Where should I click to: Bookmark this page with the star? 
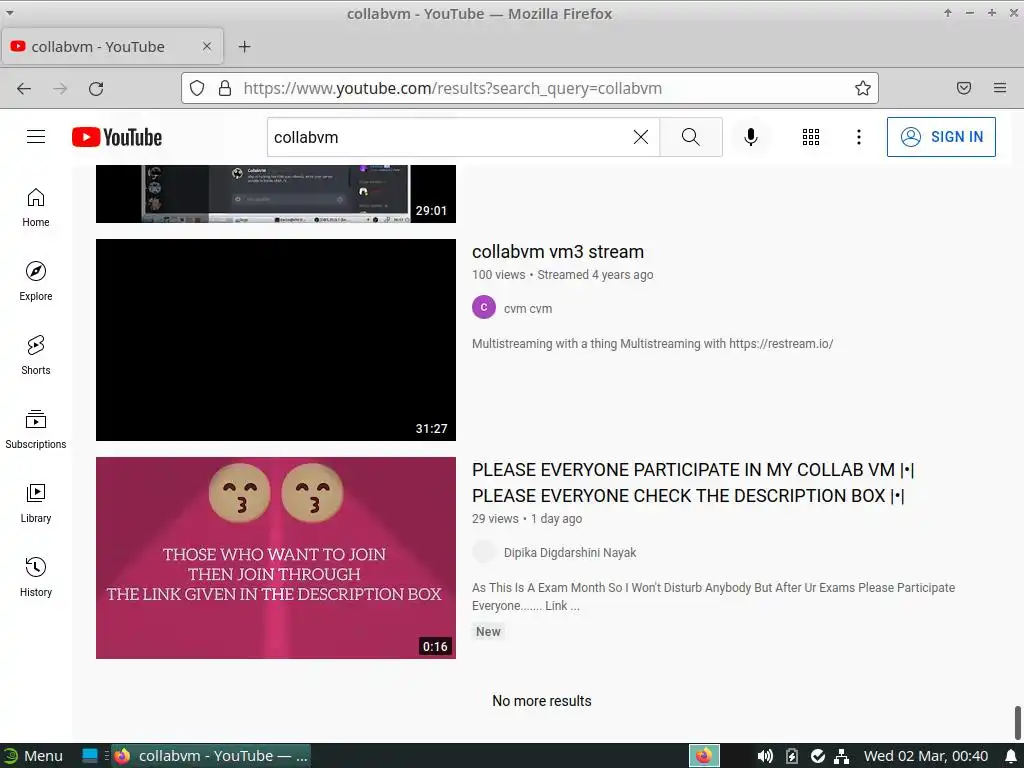[863, 88]
